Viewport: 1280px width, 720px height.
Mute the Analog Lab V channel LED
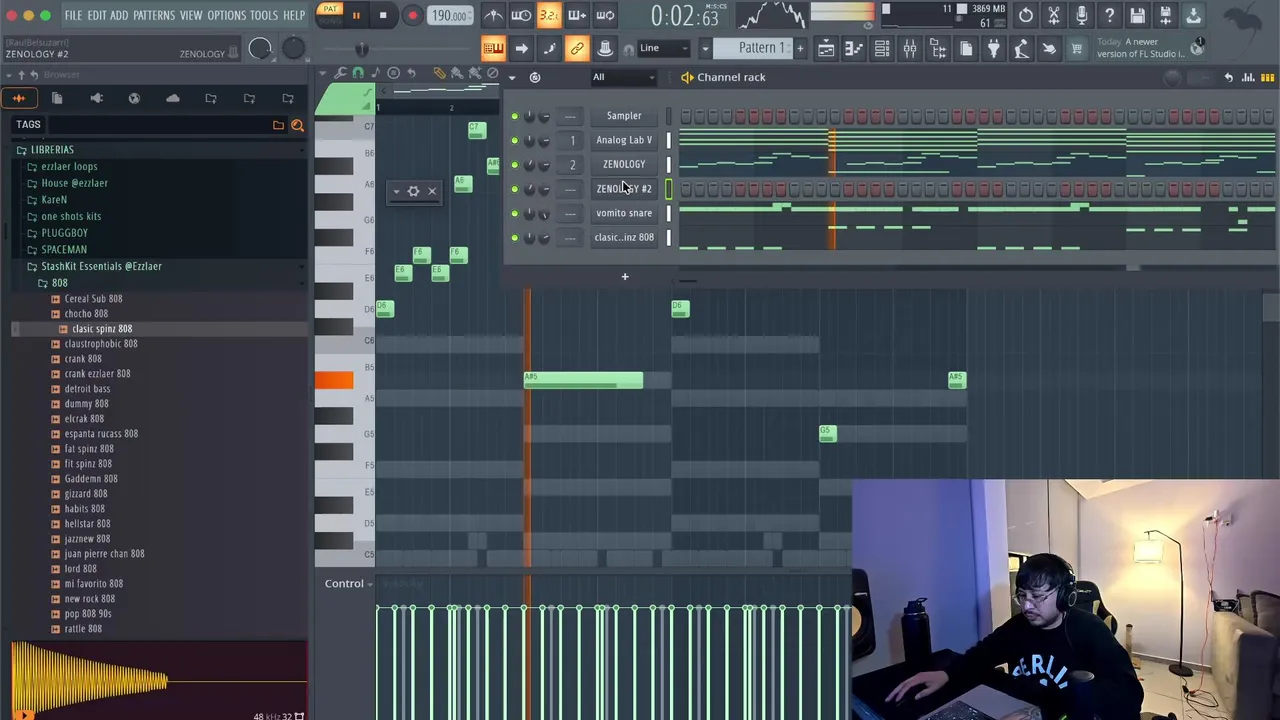tap(514, 141)
